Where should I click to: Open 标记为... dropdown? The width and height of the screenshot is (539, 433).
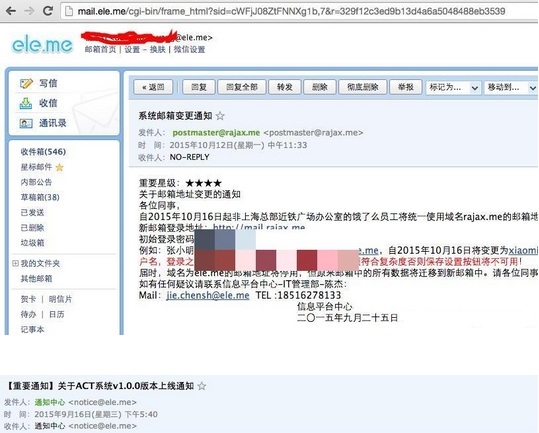coord(453,87)
